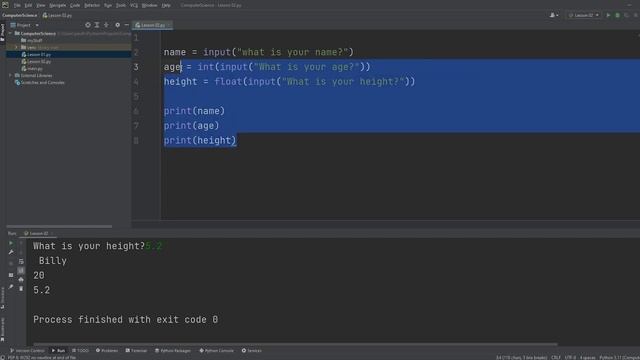Click console horizontal scrollbar
640x360 pixels.
click(x=296, y=344)
